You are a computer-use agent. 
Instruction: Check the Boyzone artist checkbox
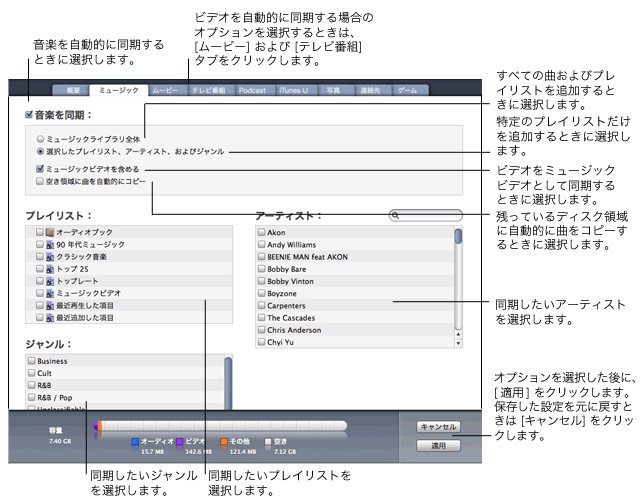coord(262,293)
